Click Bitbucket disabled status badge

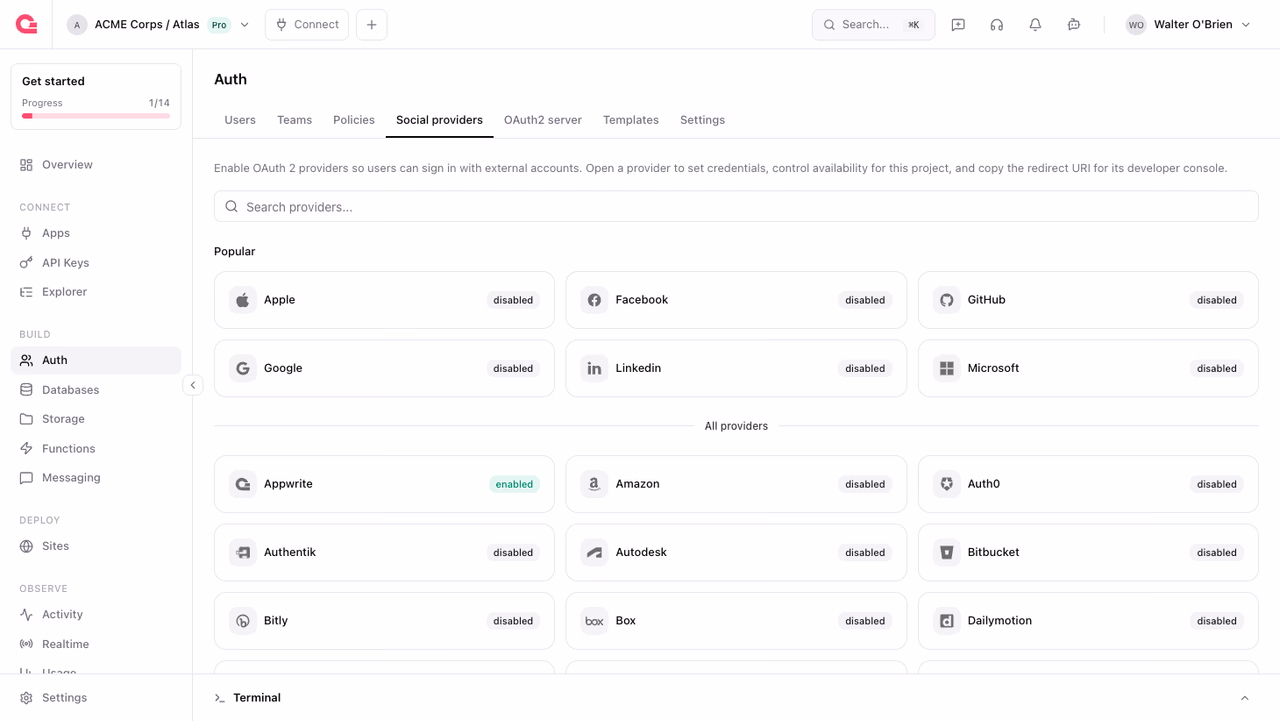[x=1217, y=552]
